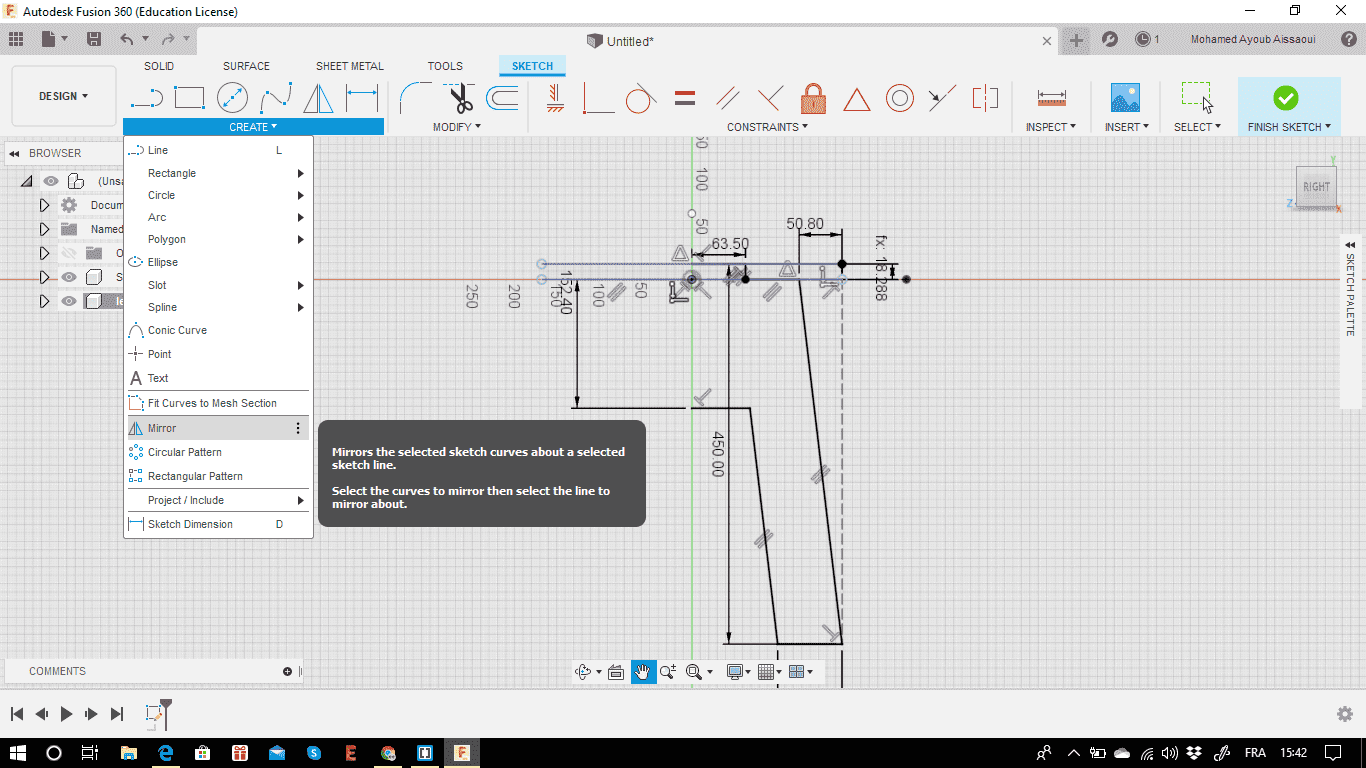Viewport: 1366px width, 768px height.
Task: Select the Trim scissors tool
Action: coord(460,98)
